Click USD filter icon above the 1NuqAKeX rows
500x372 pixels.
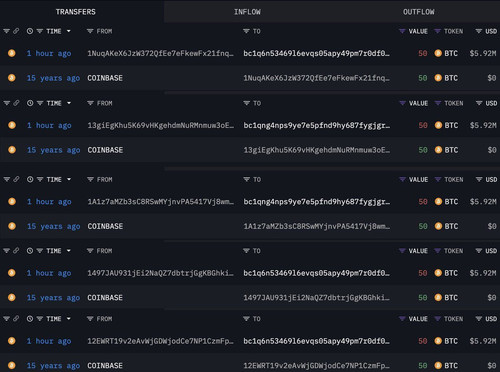(x=479, y=31)
